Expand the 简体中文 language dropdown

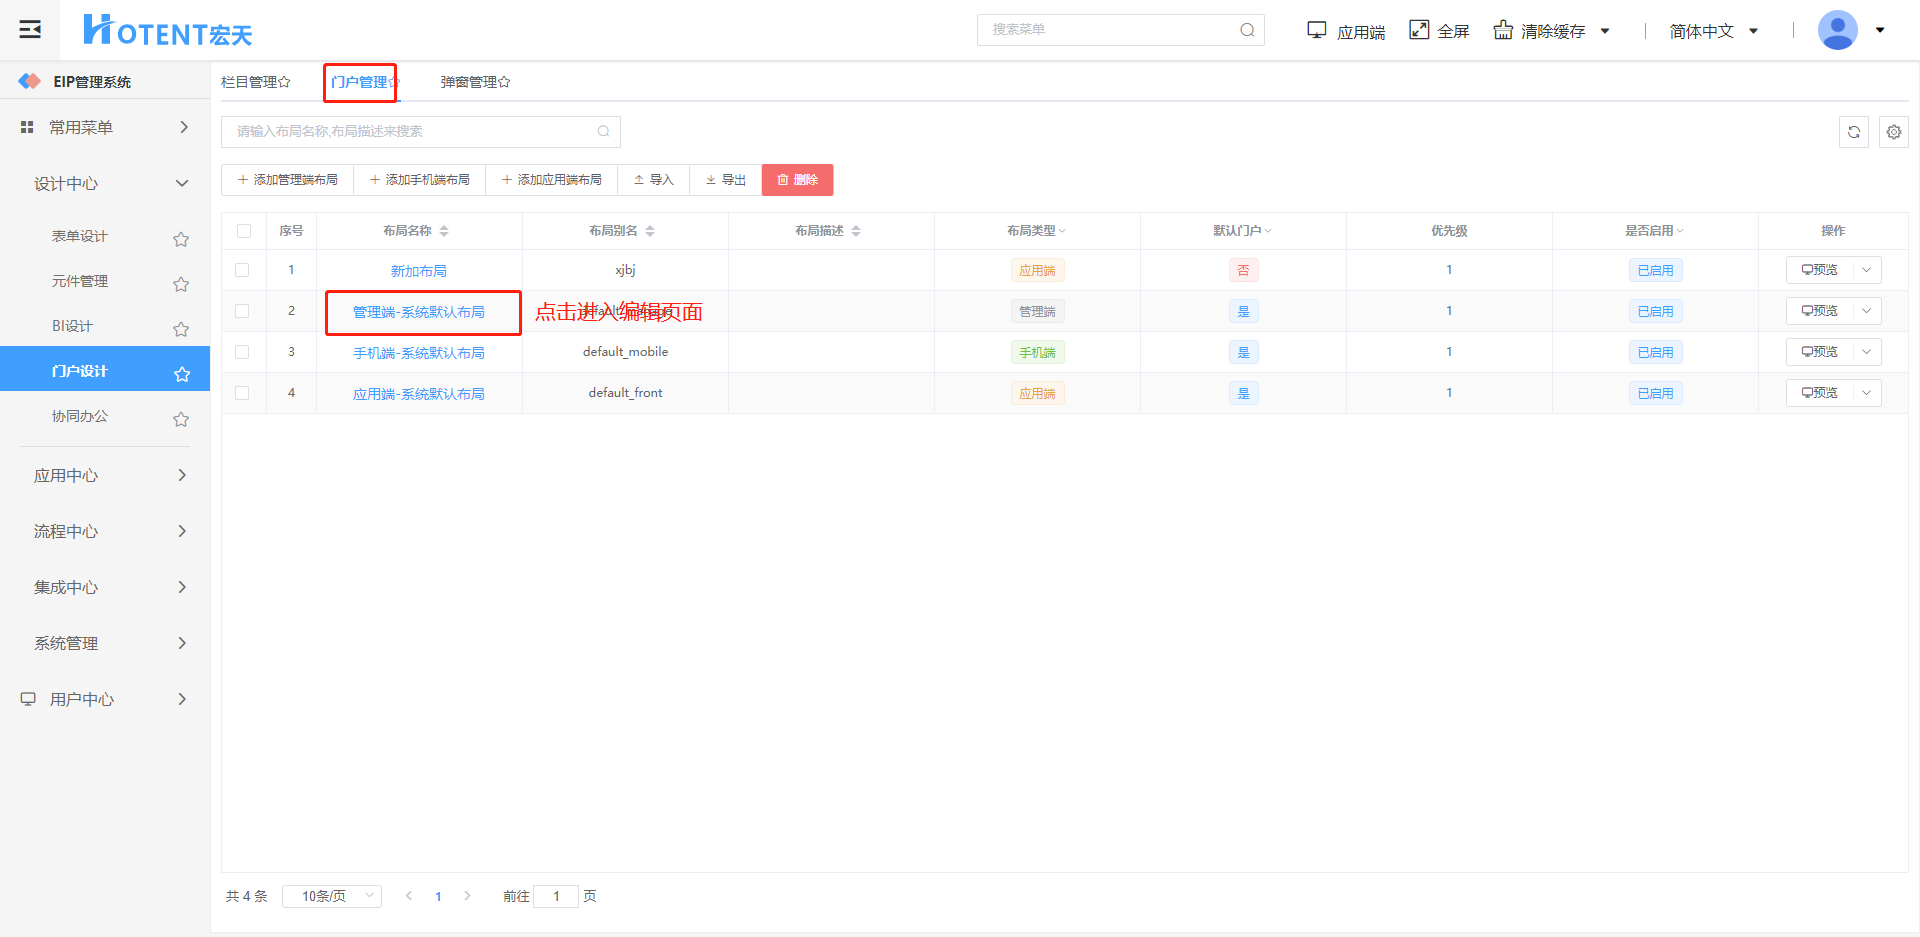[1713, 31]
